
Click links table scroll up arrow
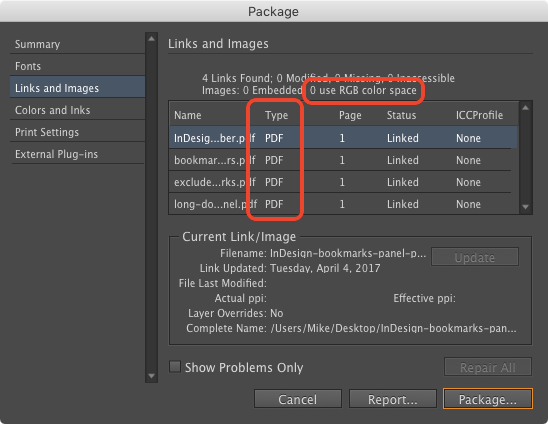coord(525,108)
